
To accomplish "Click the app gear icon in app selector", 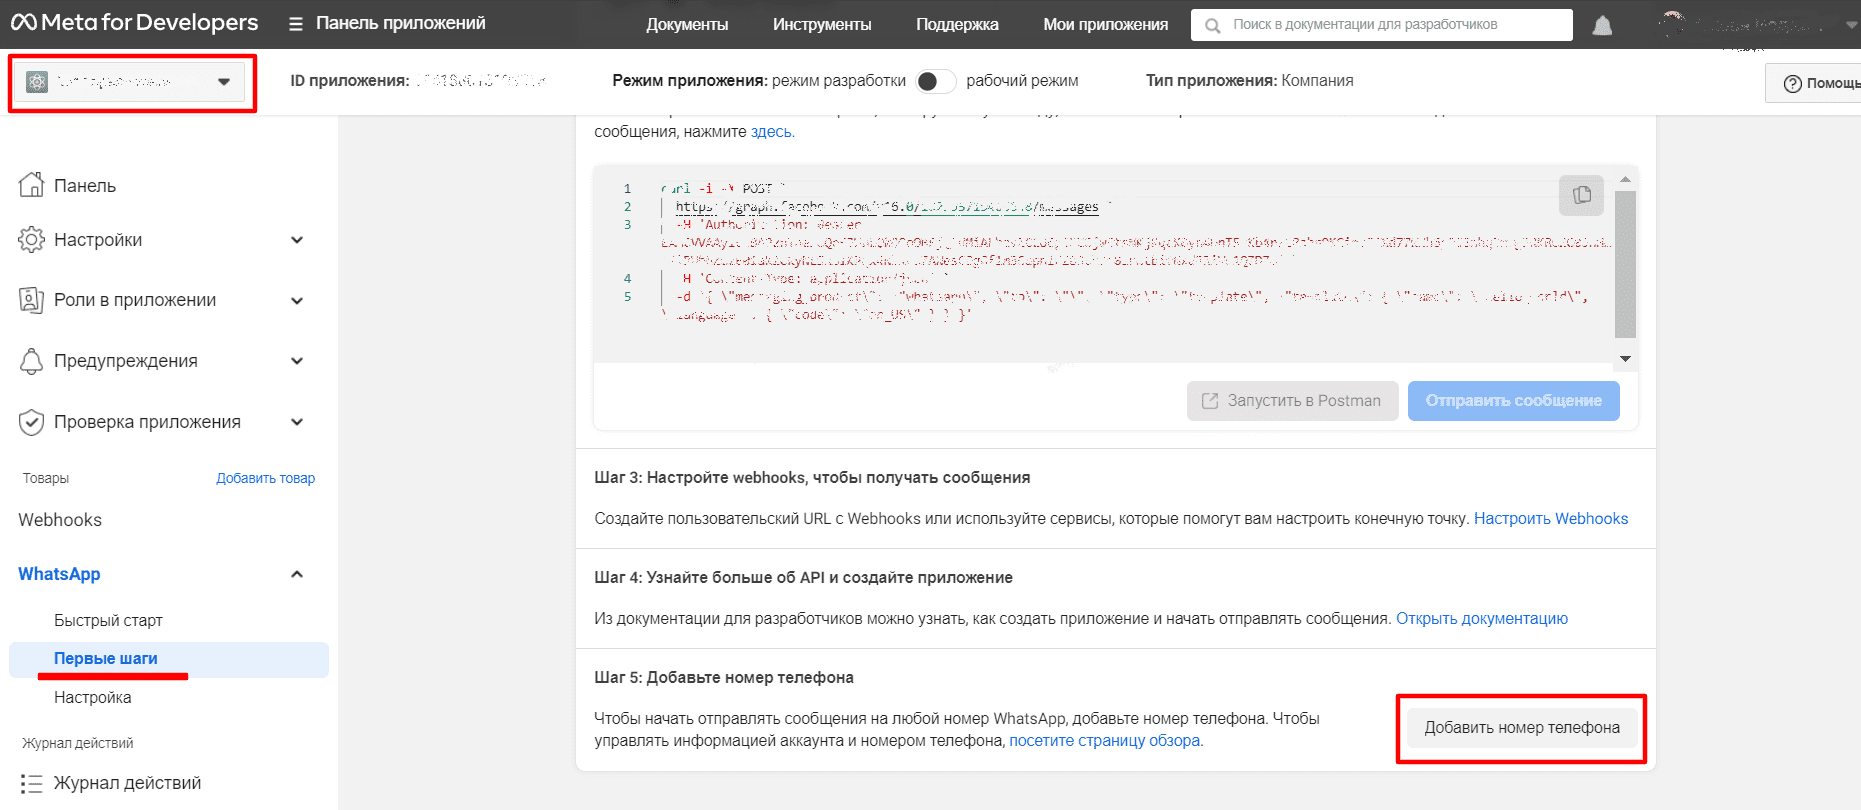I will pyautogui.click(x=37, y=82).
